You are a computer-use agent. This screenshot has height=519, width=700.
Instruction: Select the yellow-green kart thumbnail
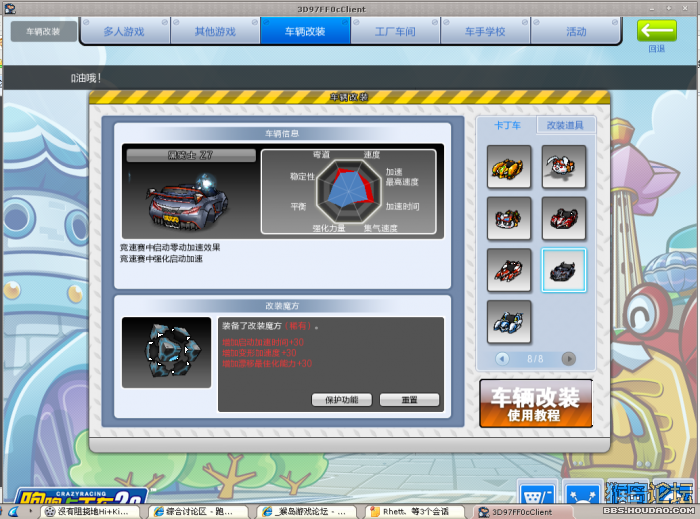click(509, 167)
